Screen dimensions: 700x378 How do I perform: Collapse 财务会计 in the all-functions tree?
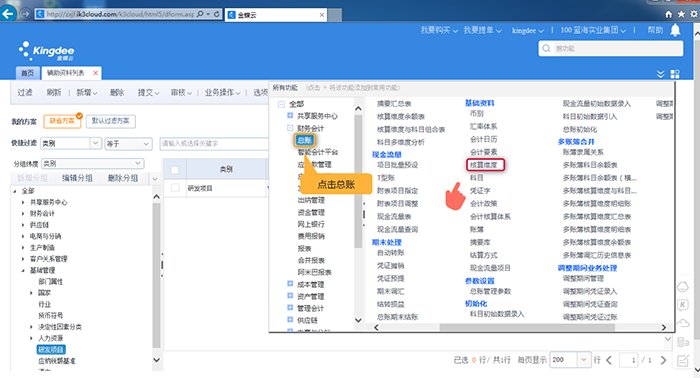coord(290,128)
